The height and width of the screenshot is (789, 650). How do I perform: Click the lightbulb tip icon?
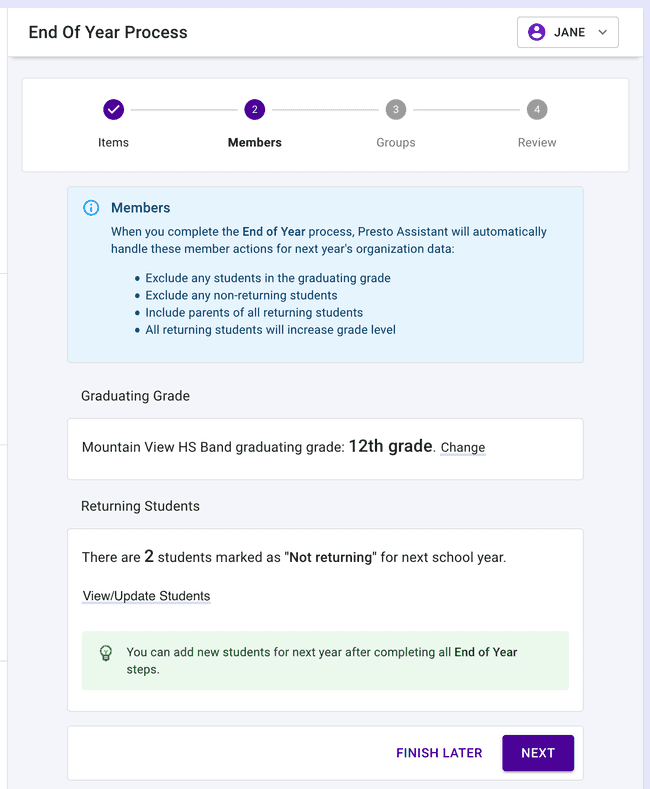(105, 653)
